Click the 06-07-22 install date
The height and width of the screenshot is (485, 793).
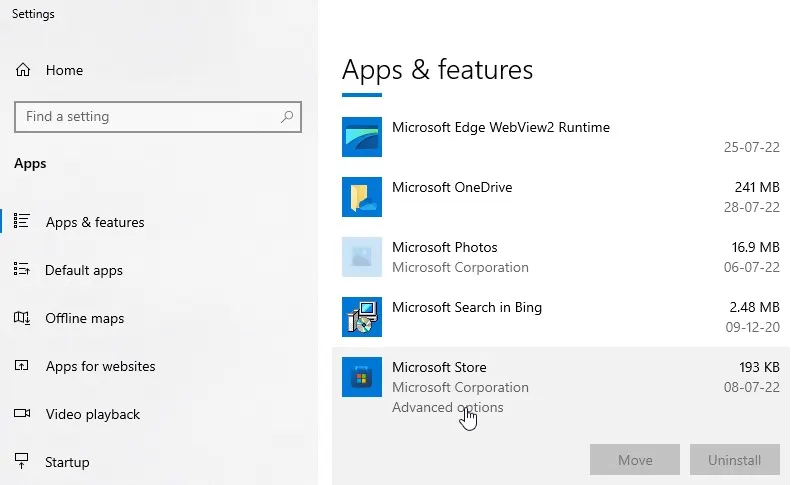click(752, 267)
